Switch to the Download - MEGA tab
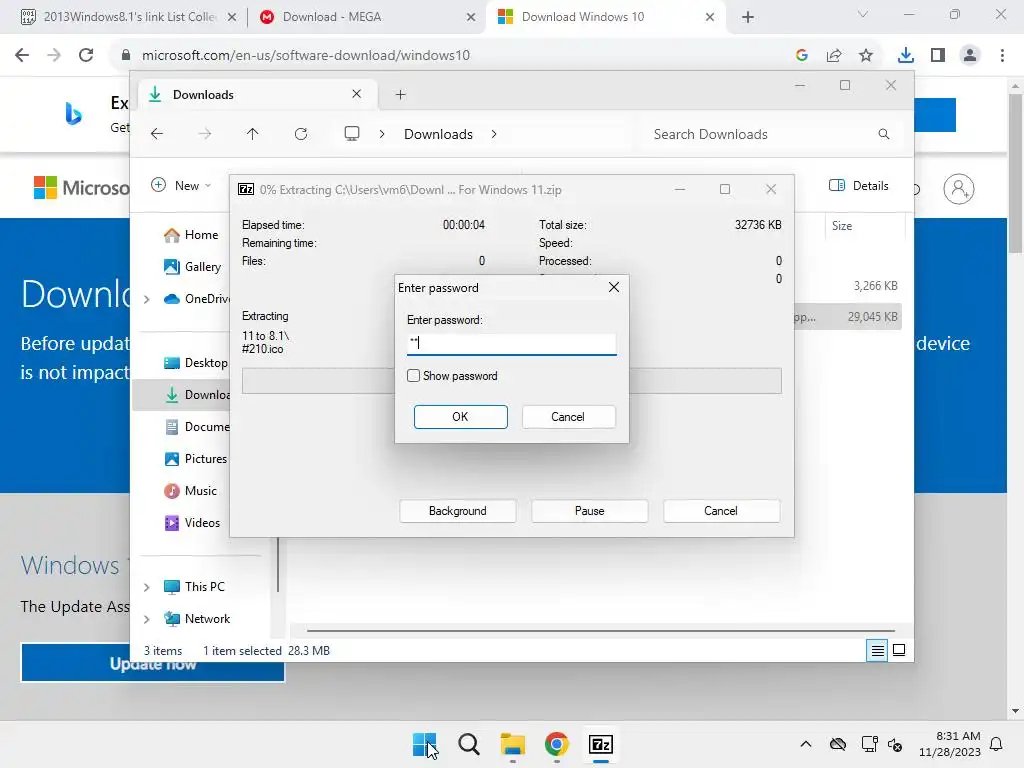The image size is (1024, 768). (x=366, y=17)
